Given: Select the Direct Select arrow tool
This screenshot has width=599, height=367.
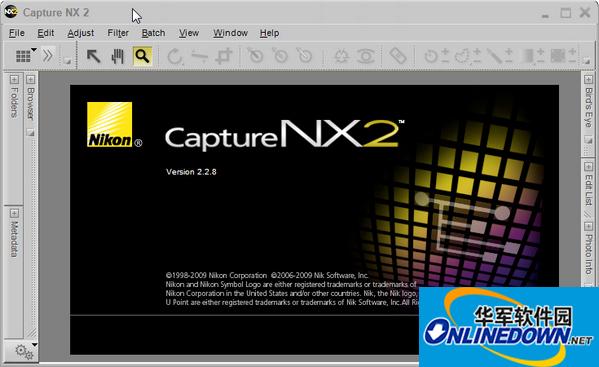Looking at the screenshot, I should 93,56.
